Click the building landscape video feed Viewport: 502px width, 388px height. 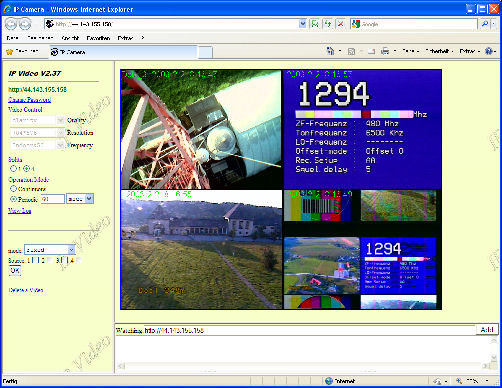[201, 249]
